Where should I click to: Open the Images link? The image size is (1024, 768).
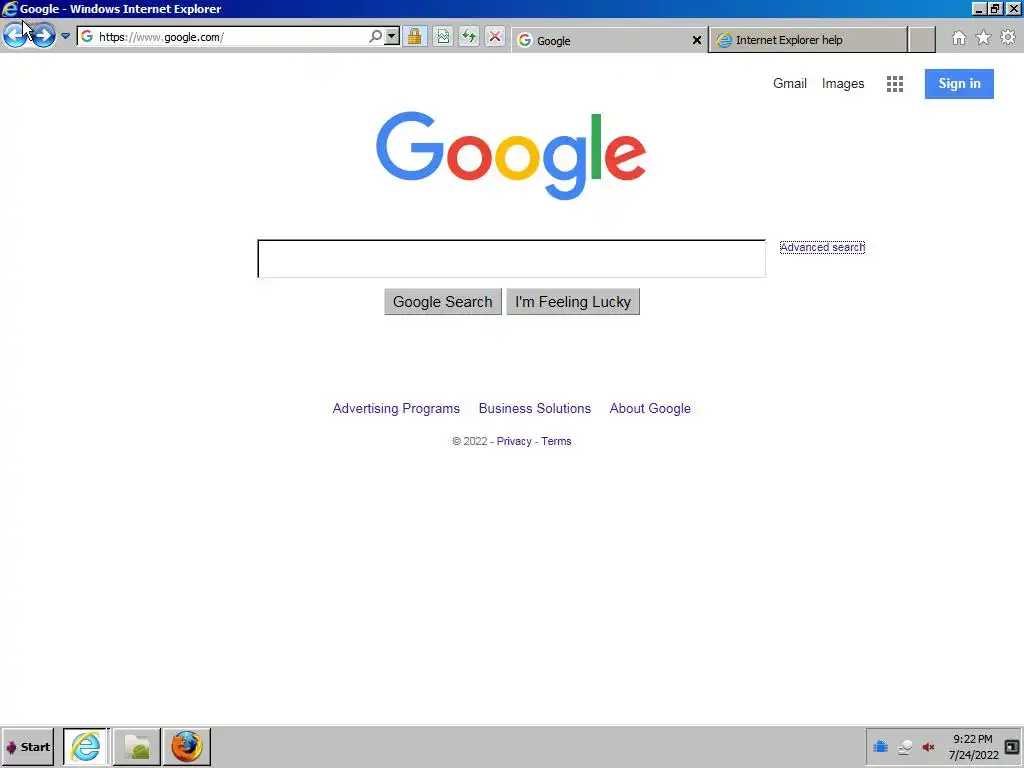click(842, 84)
